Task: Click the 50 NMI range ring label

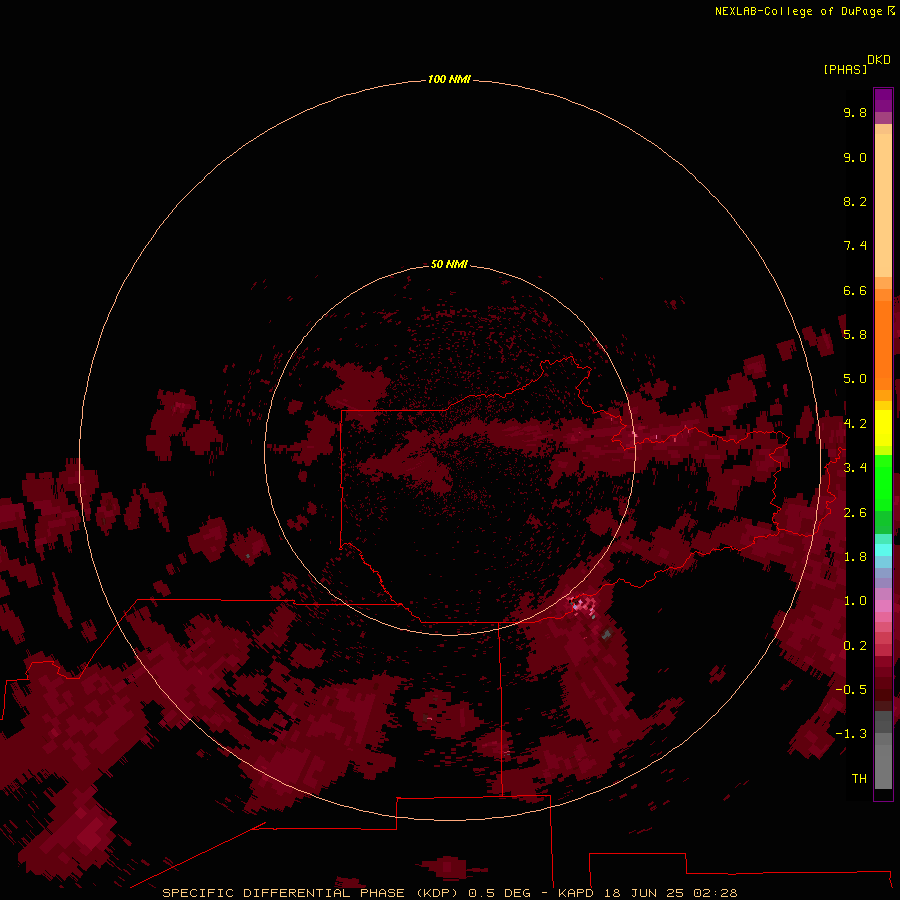Action: tap(449, 264)
